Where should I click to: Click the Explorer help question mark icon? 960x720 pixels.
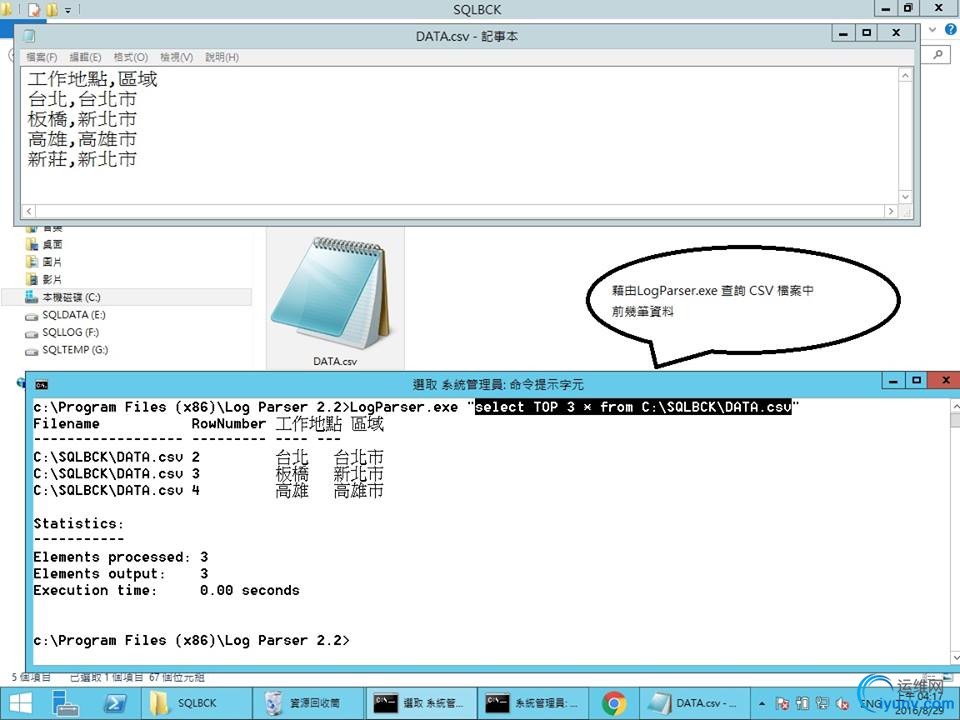[x=950, y=29]
